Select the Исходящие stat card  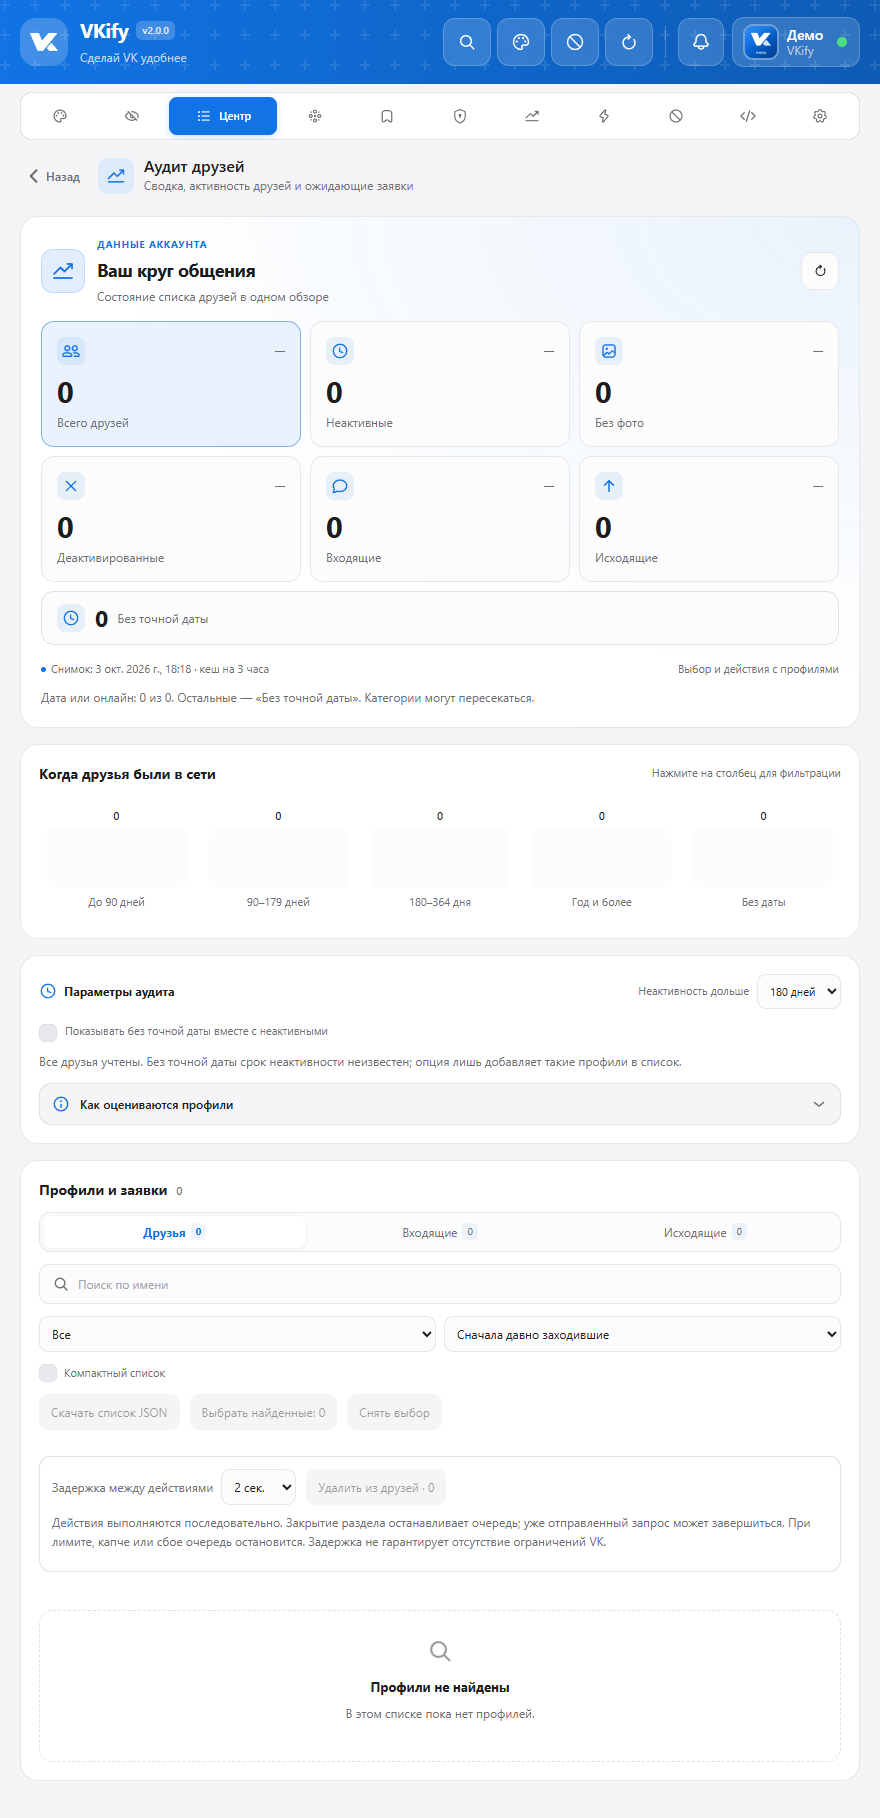pos(709,519)
